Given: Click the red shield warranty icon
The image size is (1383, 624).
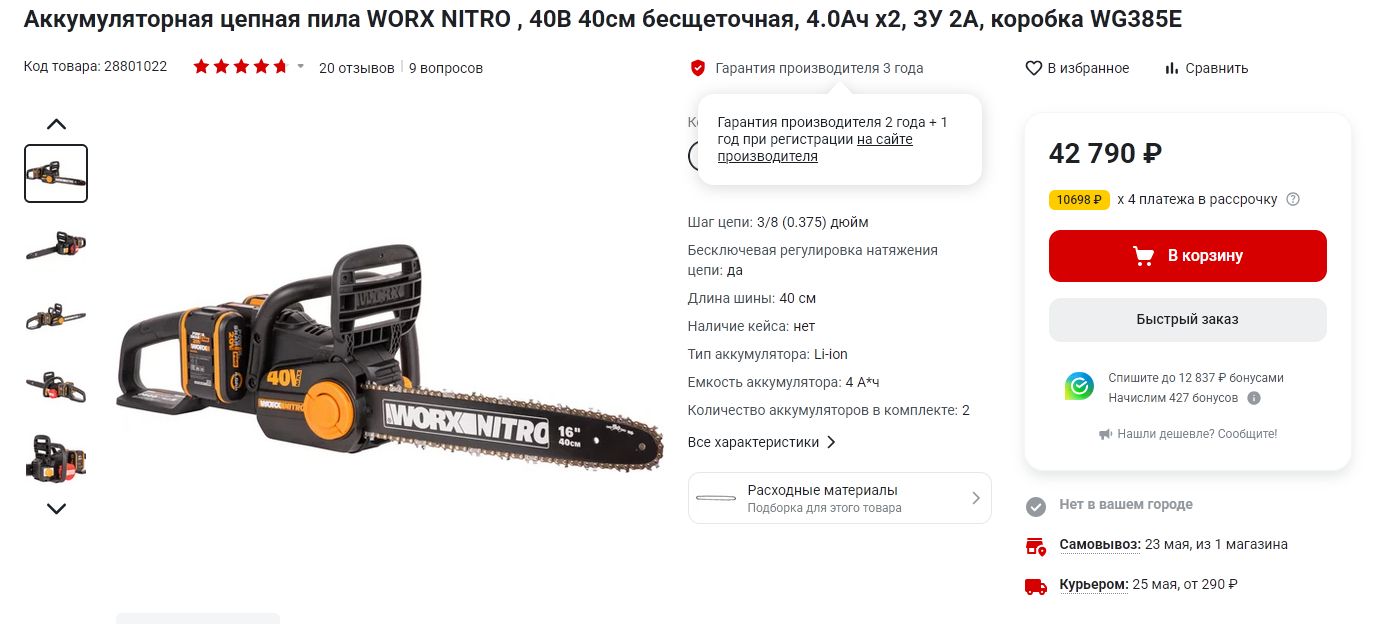Looking at the screenshot, I should click(x=698, y=68).
